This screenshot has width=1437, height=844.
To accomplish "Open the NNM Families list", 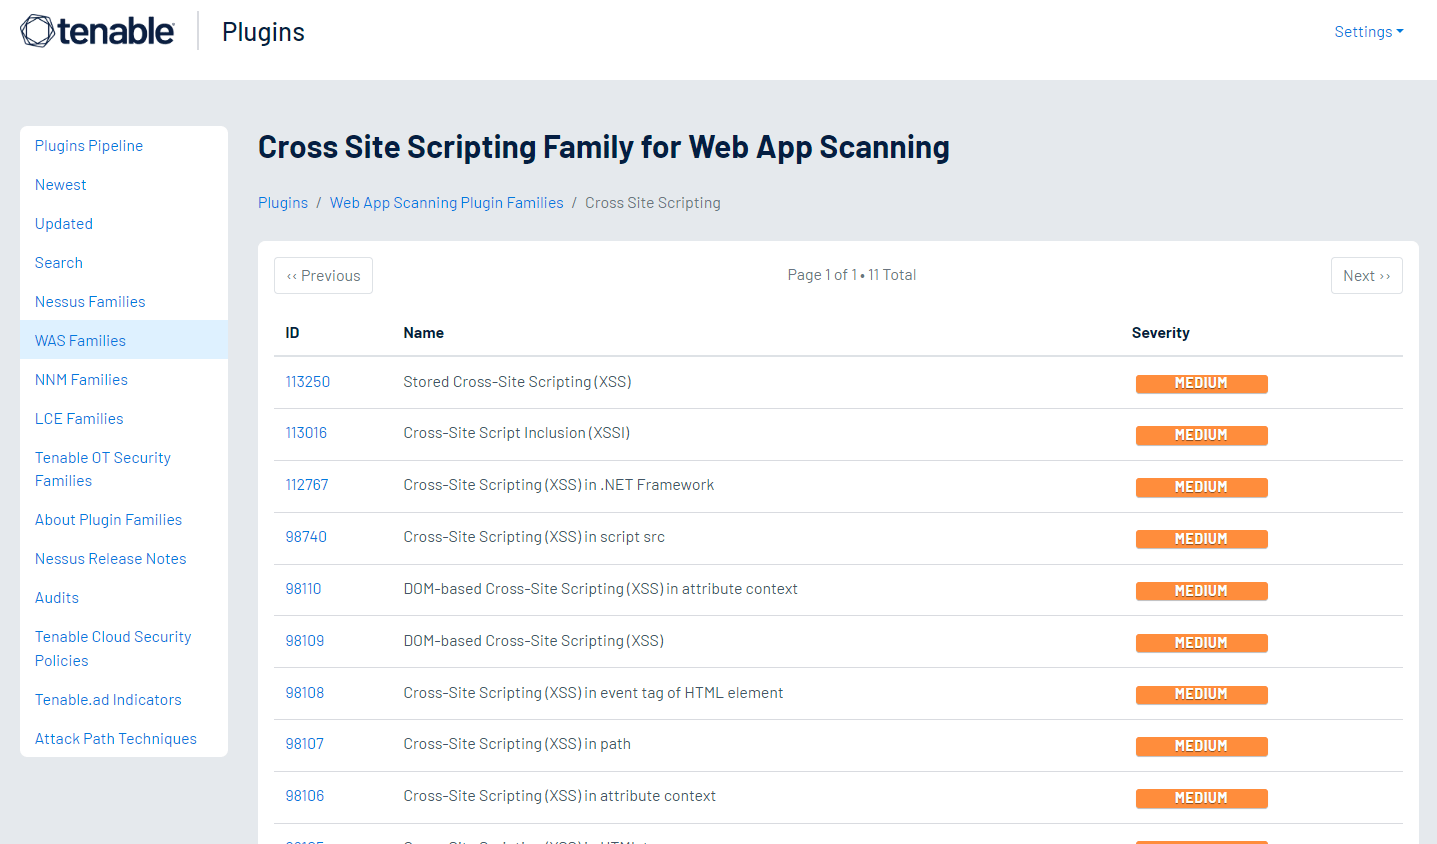I will (81, 379).
